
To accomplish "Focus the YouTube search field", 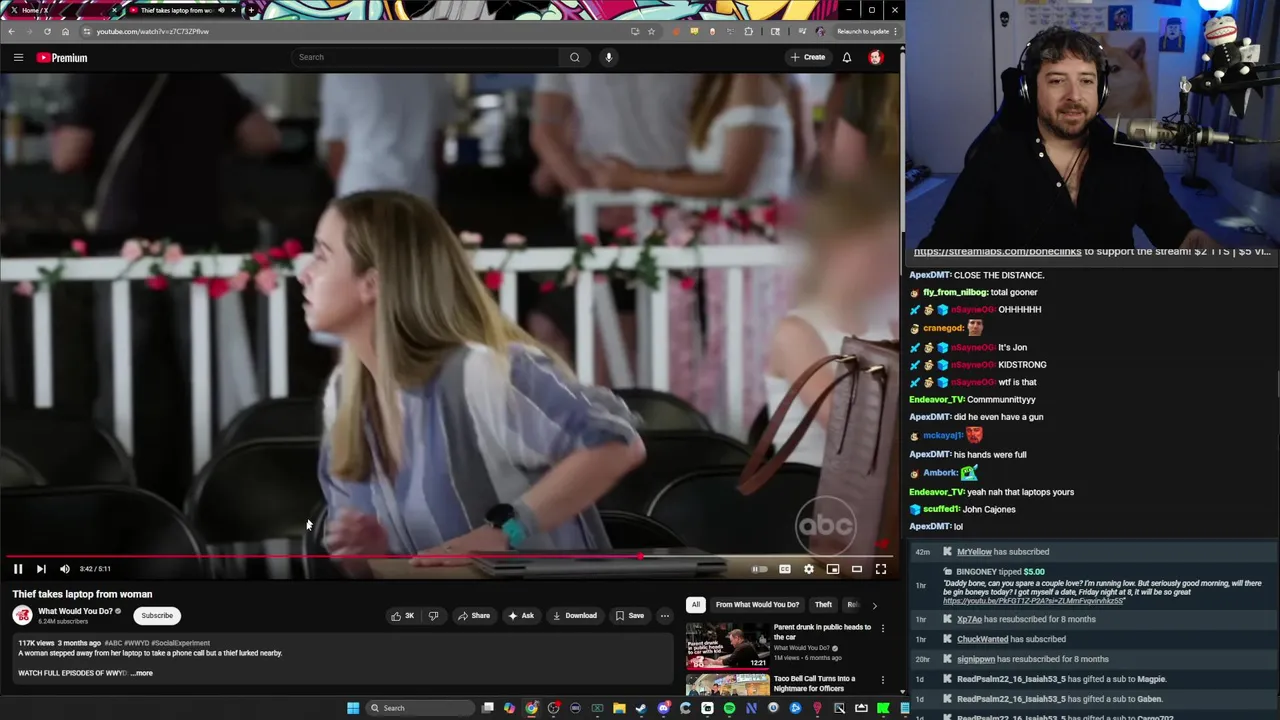I will point(425,57).
